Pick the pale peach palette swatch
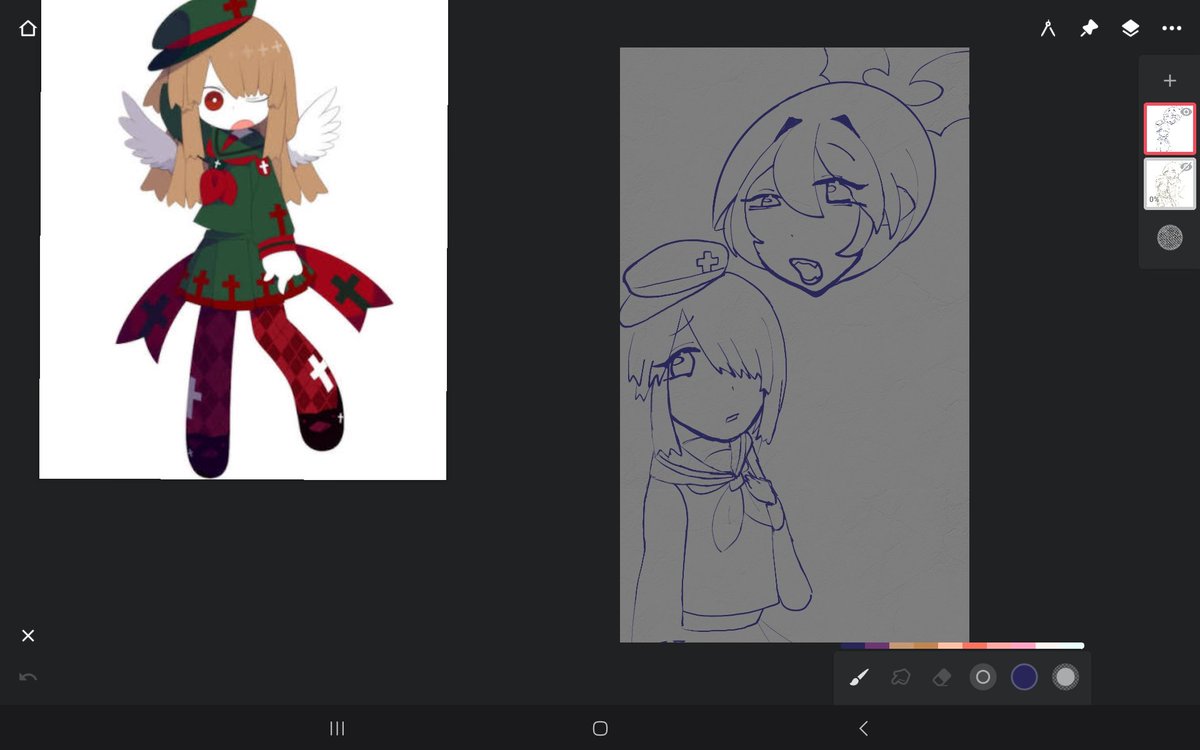Viewport: 1200px width, 750px height. (950, 646)
